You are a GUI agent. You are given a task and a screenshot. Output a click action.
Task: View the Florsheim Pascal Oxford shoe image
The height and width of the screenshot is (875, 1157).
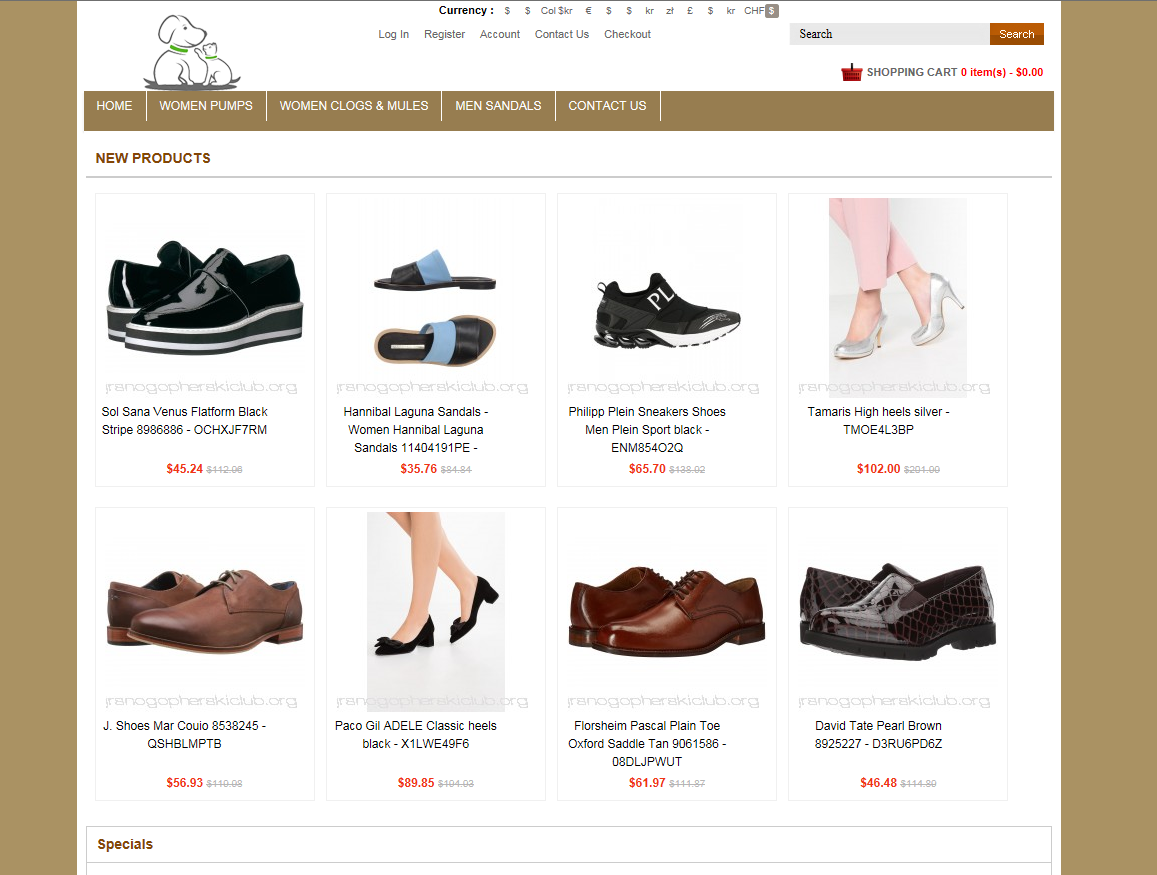666,612
